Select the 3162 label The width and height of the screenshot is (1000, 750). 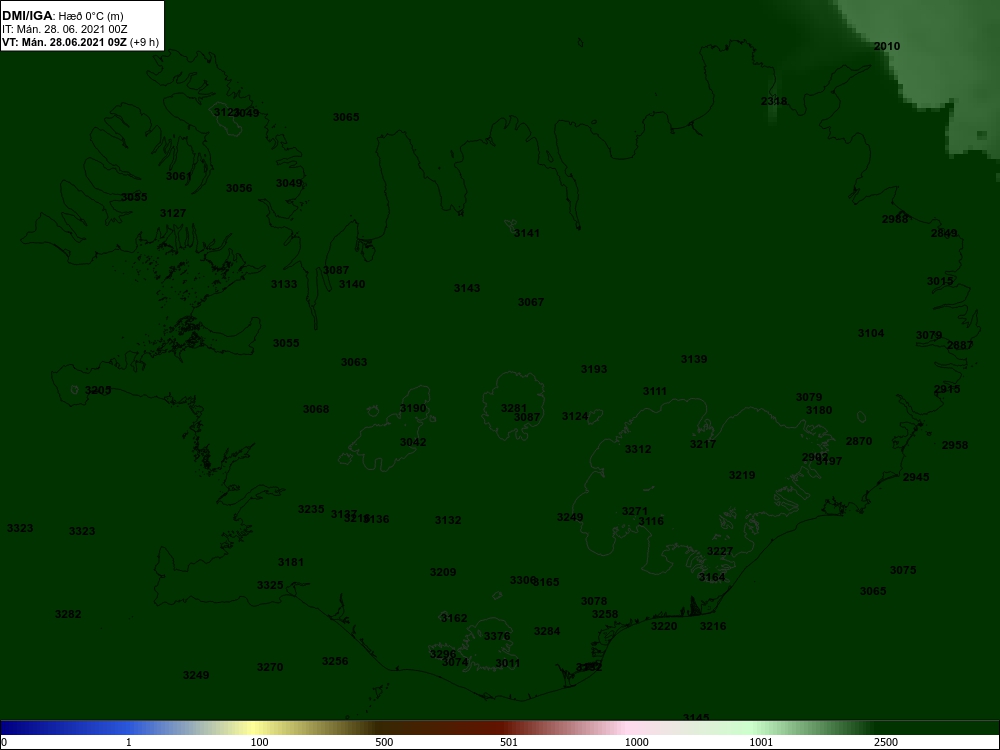click(454, 618)
